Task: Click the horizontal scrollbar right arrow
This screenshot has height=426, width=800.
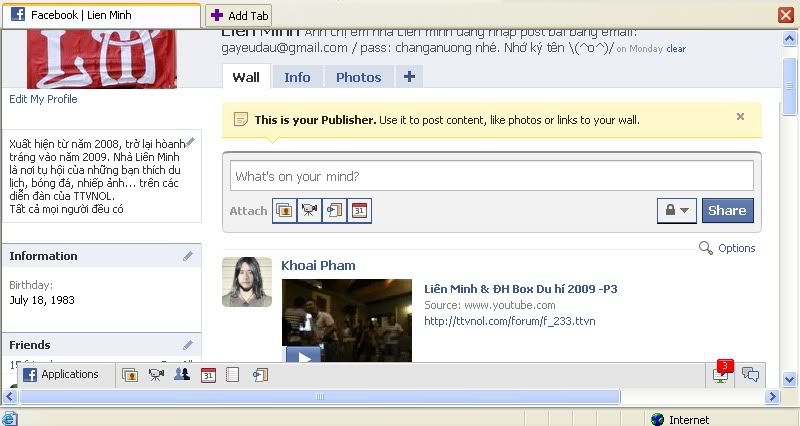Action: pos(772,396)
